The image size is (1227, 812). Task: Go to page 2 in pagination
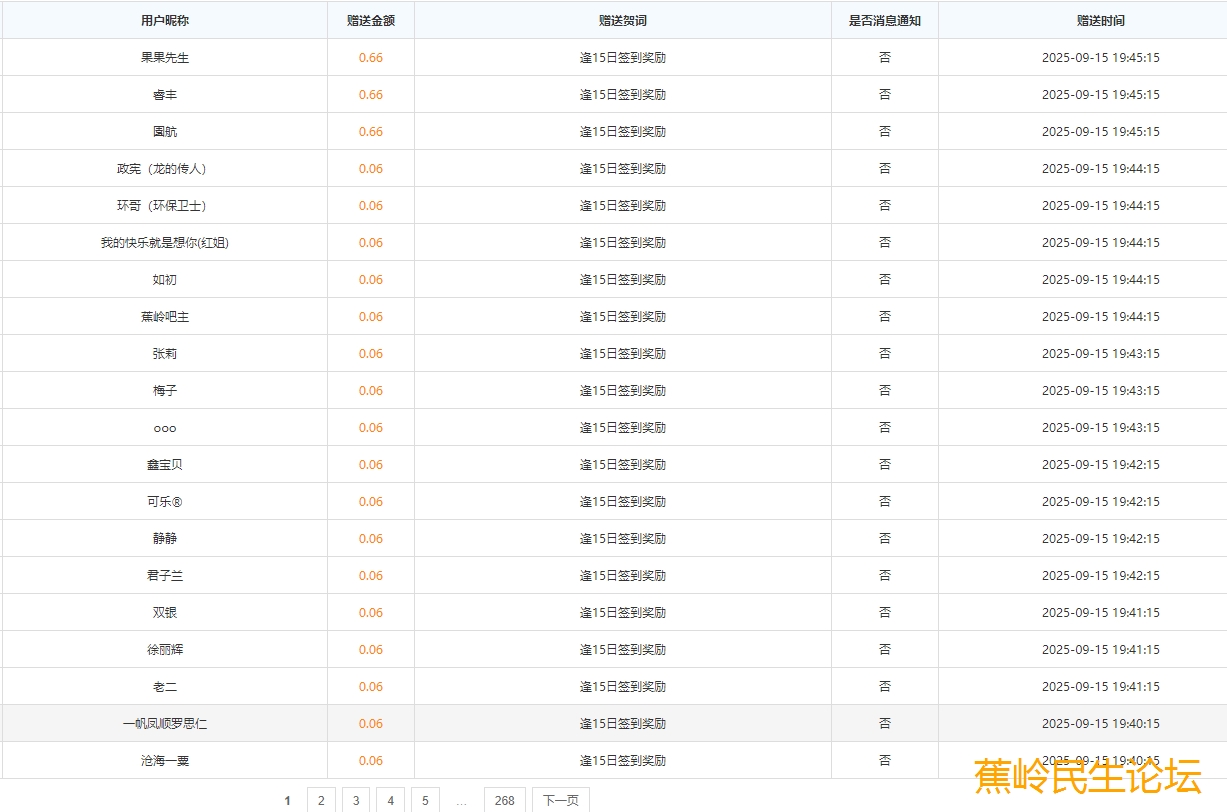click(321, 800)
